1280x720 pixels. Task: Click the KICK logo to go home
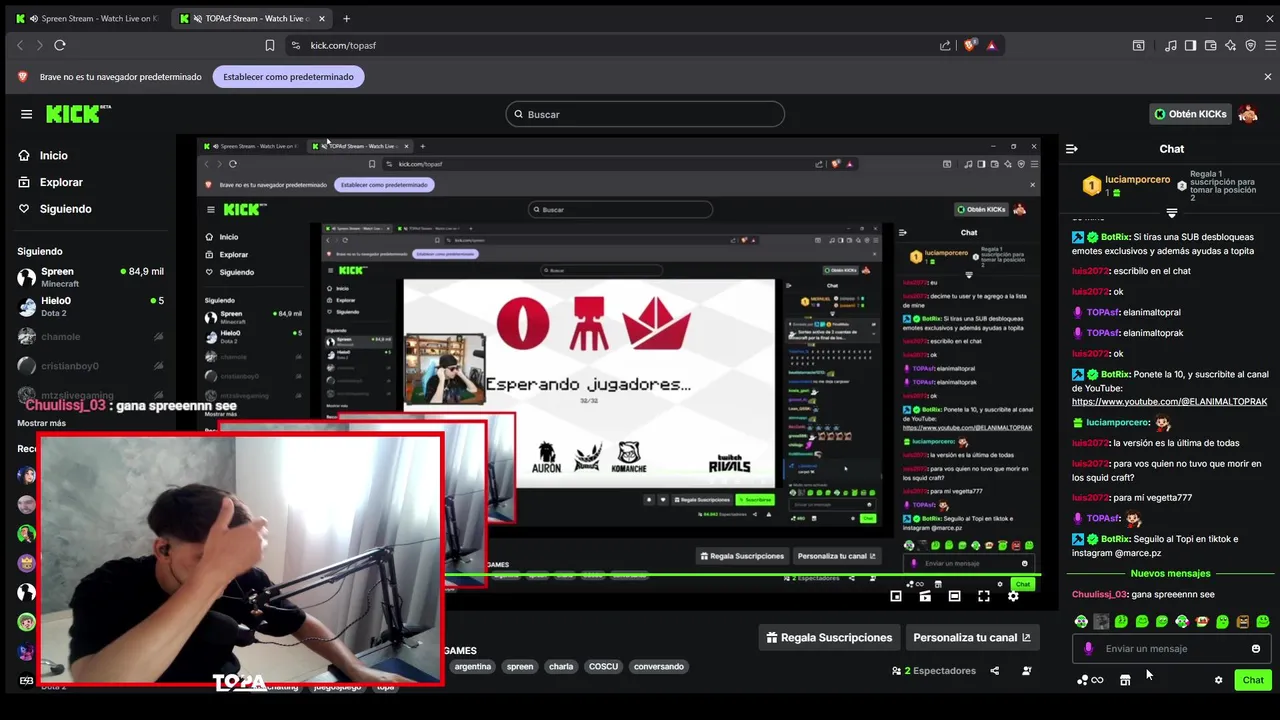78,114
